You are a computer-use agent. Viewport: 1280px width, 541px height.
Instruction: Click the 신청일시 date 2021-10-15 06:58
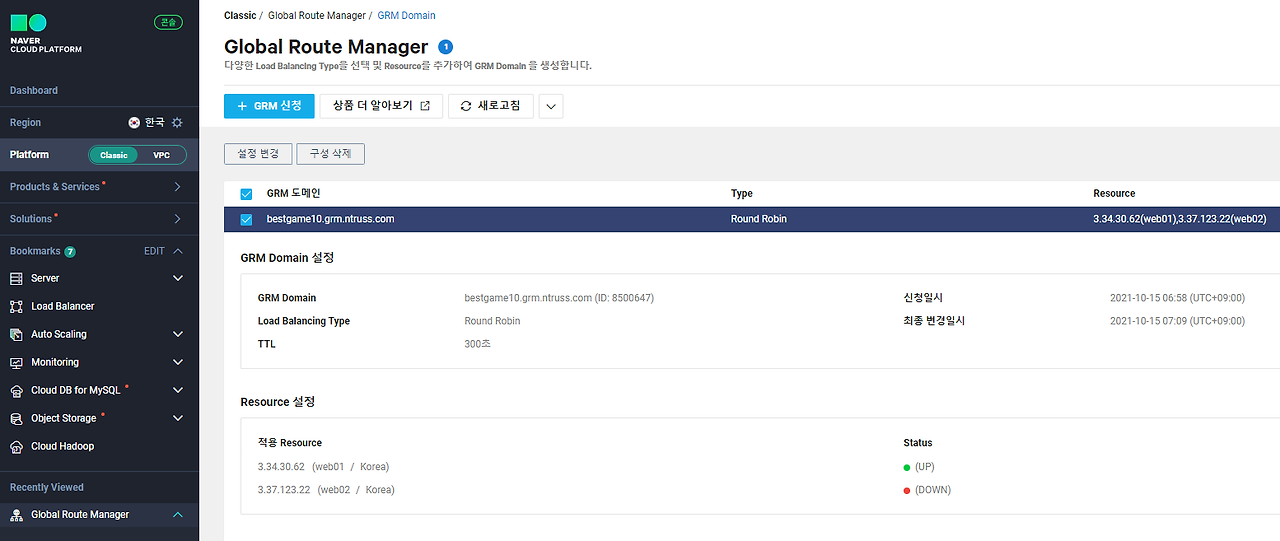click(1177, 298)
